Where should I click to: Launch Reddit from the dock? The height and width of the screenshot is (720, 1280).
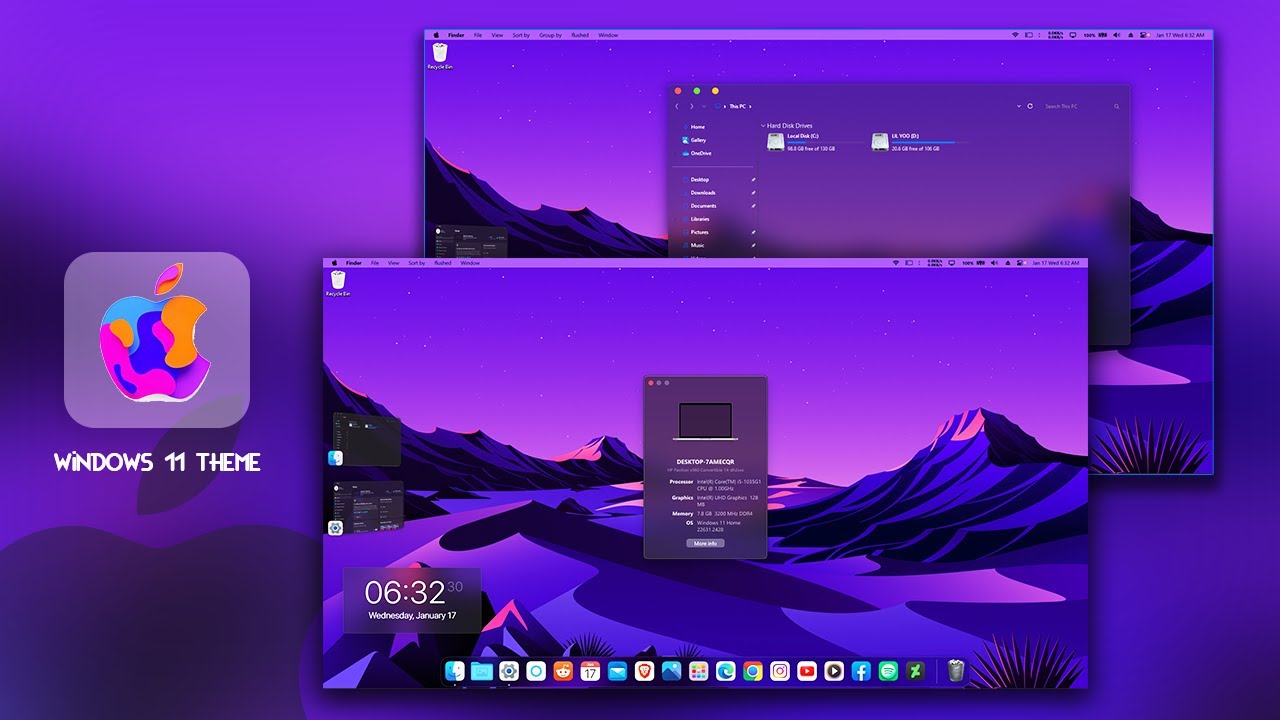(564, 671)
